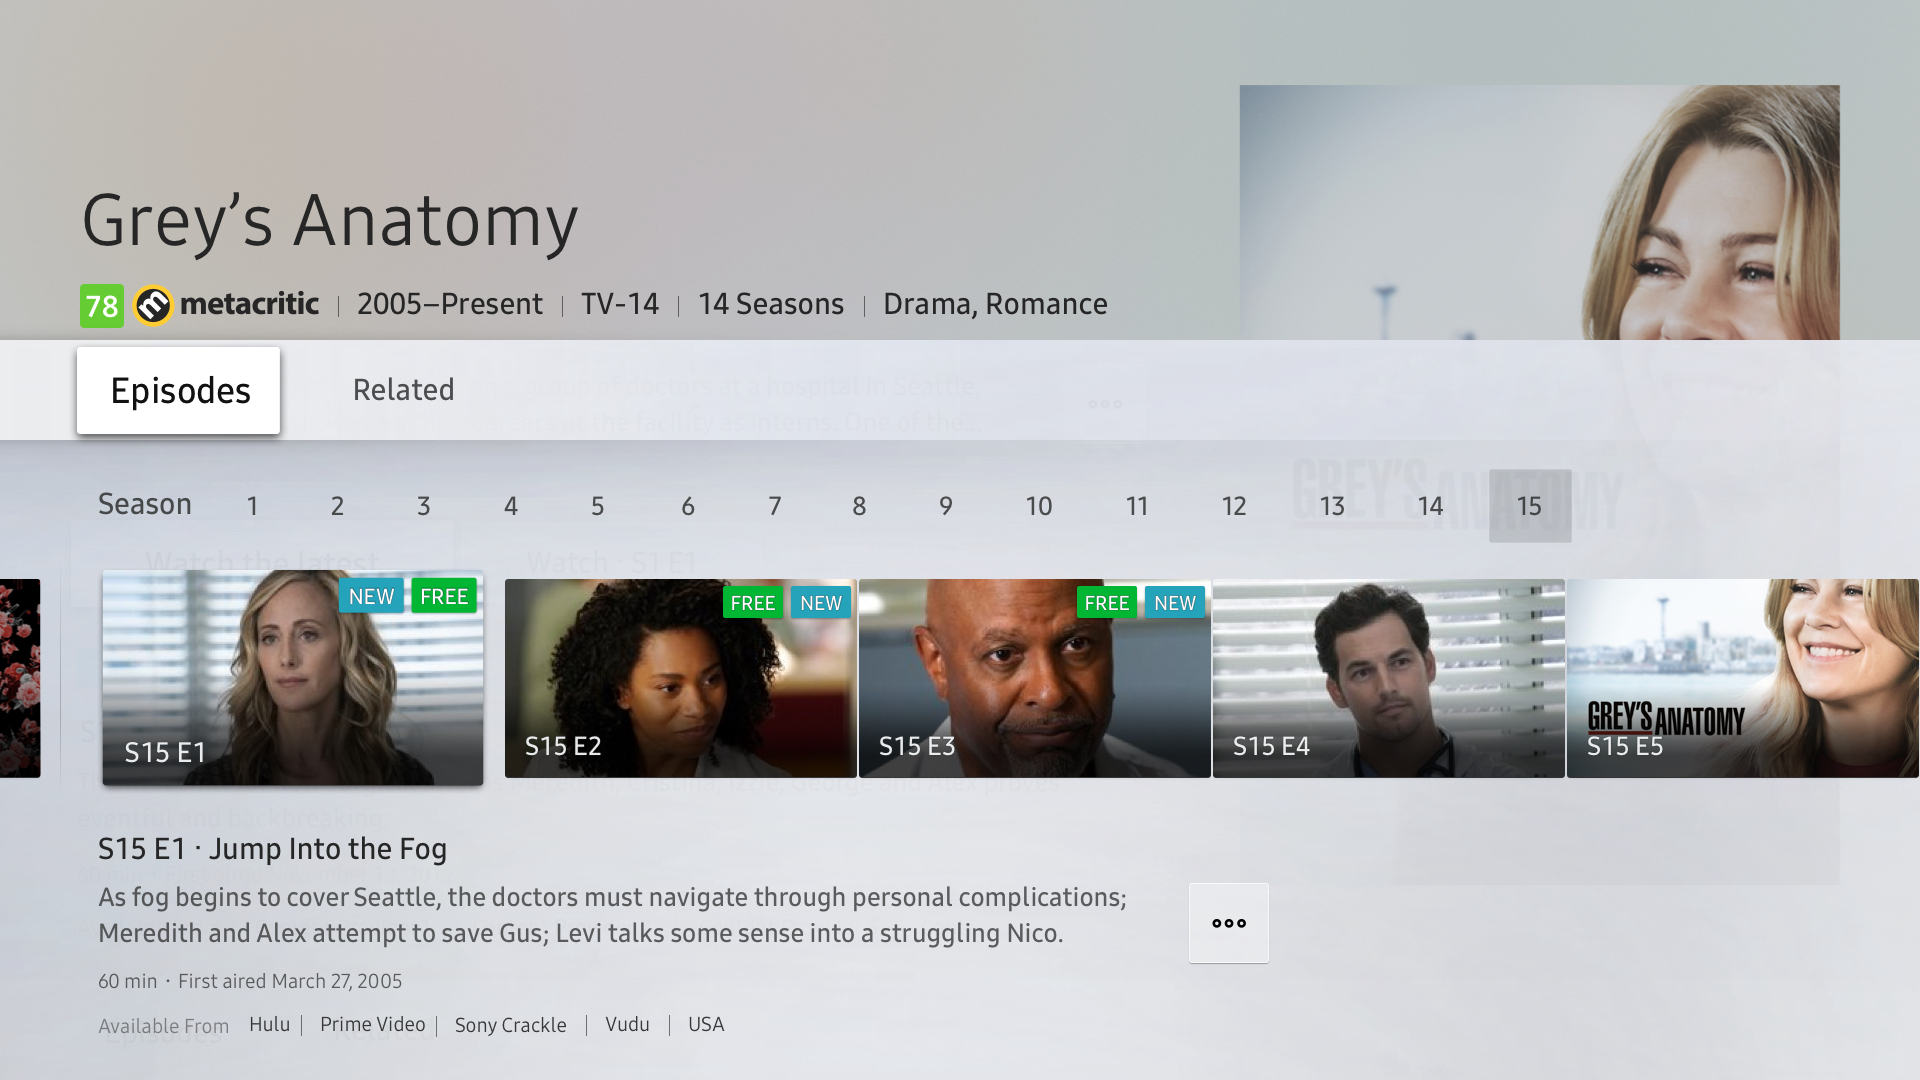The image size is (1920, 1080).
Task: Select season 13
Action: coord(1331,506)
